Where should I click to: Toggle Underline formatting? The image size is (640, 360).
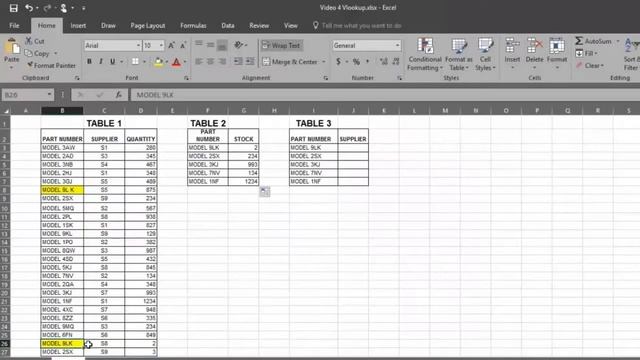pos(112,62)
